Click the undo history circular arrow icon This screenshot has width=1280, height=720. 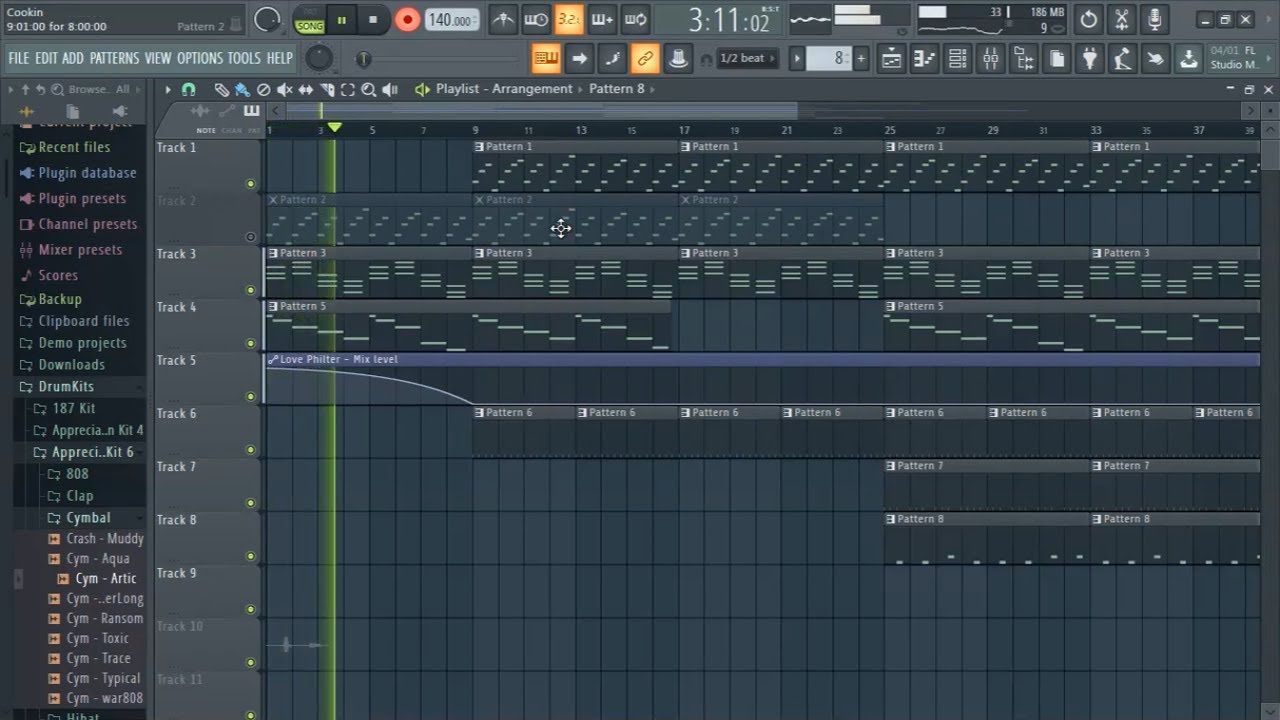(x=1089, y=19)
